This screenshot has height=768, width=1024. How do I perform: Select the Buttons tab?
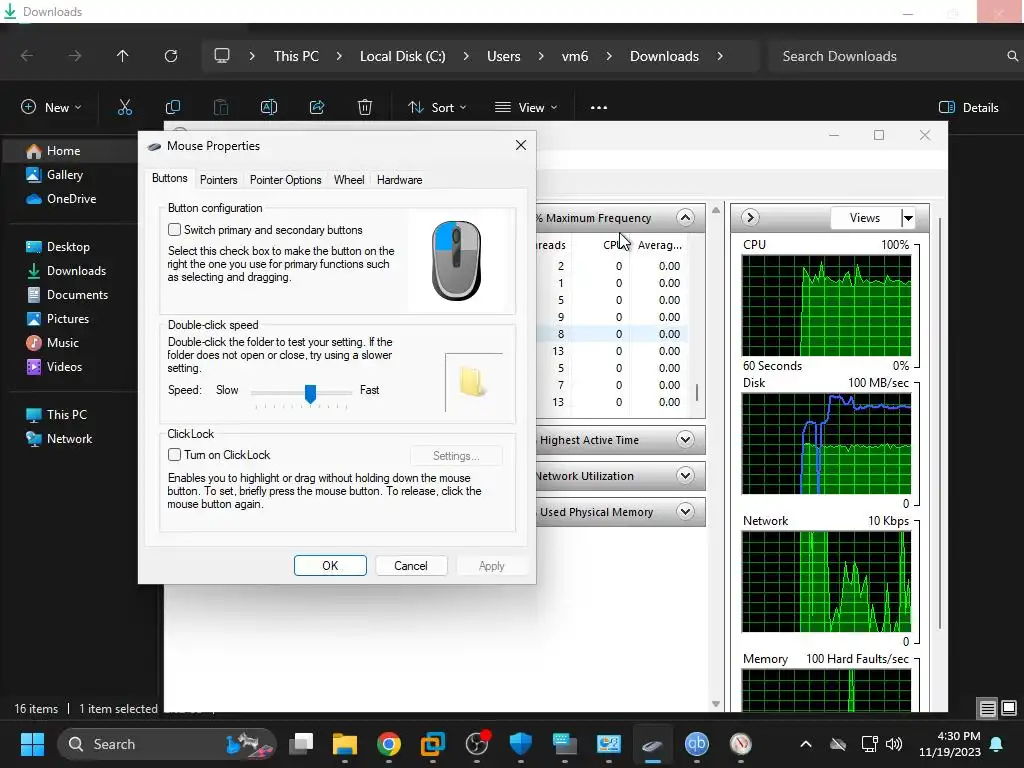pyautogui.click(x=169, y=178)
